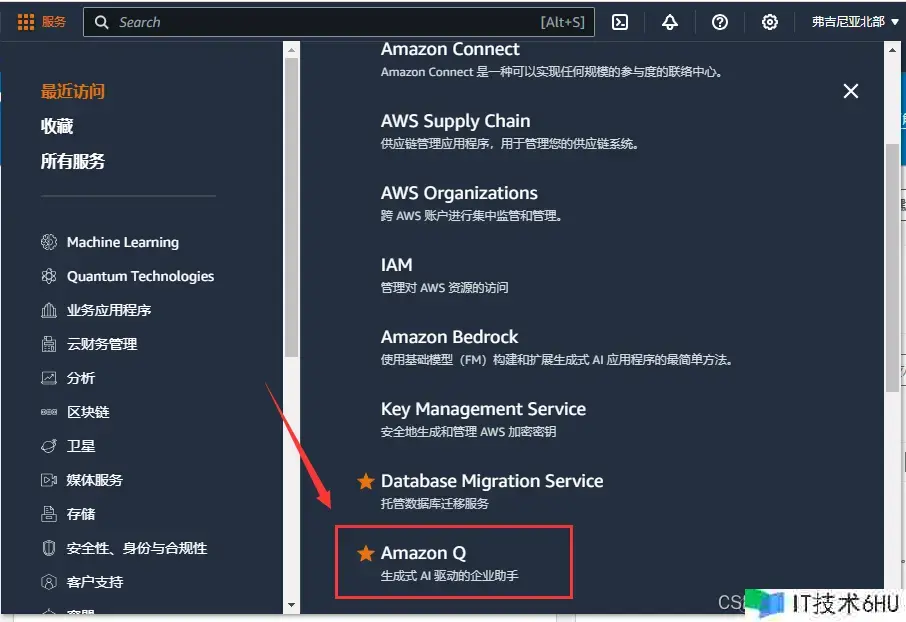Click the 媒体服务 video icon
906x622 pixels.
49,480
